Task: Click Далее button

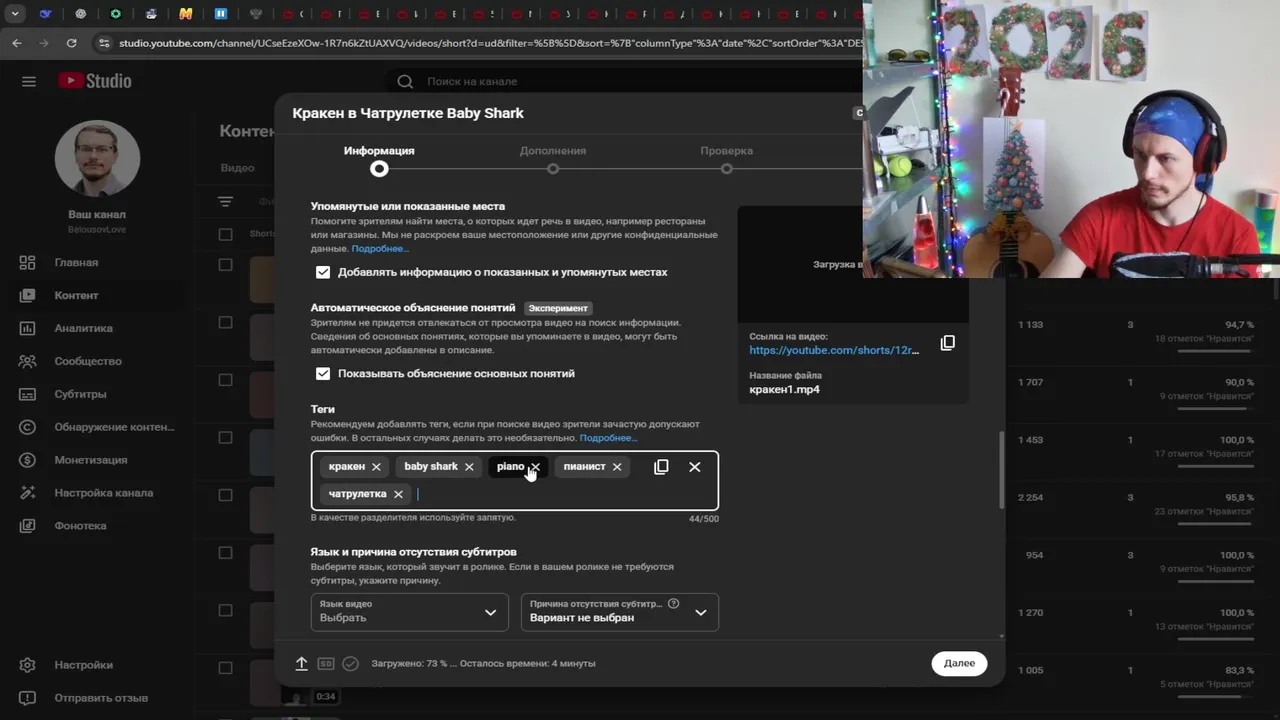Action: point(959,663)
